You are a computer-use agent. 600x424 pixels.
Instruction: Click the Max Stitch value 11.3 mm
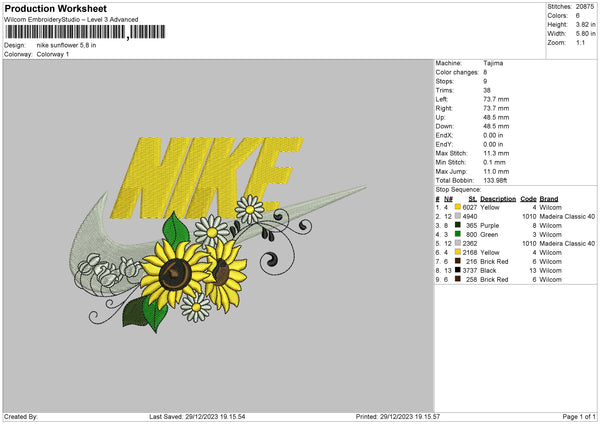[x=496, y=153]
